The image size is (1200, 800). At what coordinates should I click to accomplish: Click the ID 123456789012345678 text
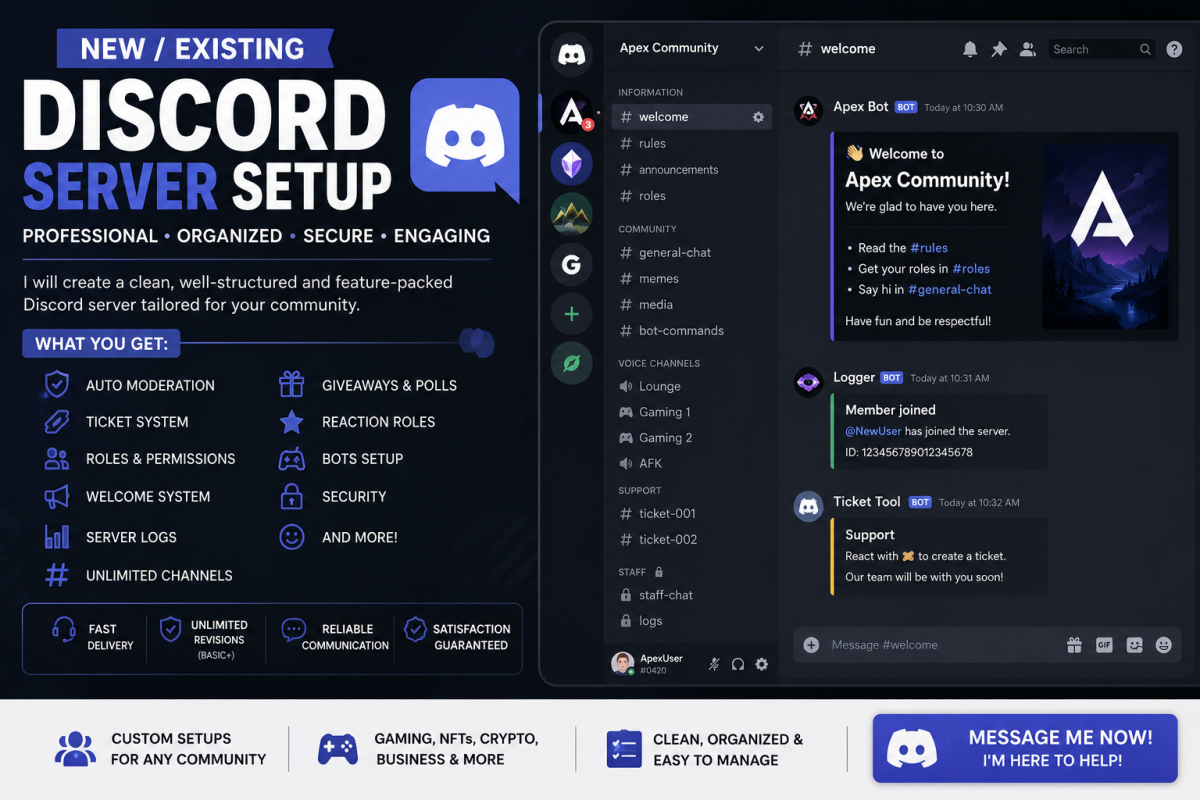(x=909, y=452)
